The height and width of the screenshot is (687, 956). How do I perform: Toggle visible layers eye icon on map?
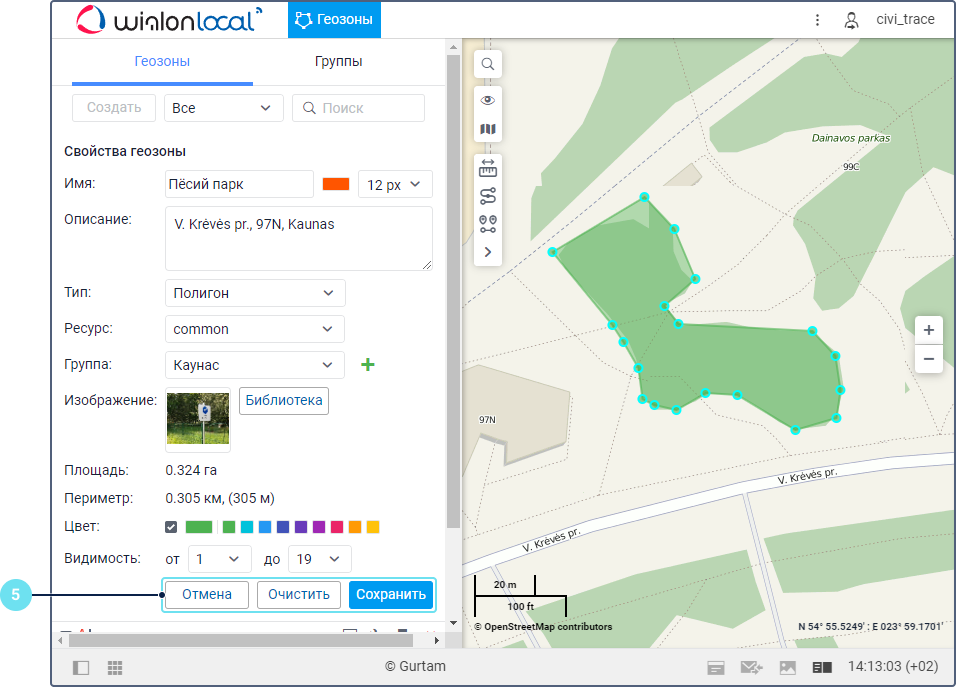click(x=488, y=101)
